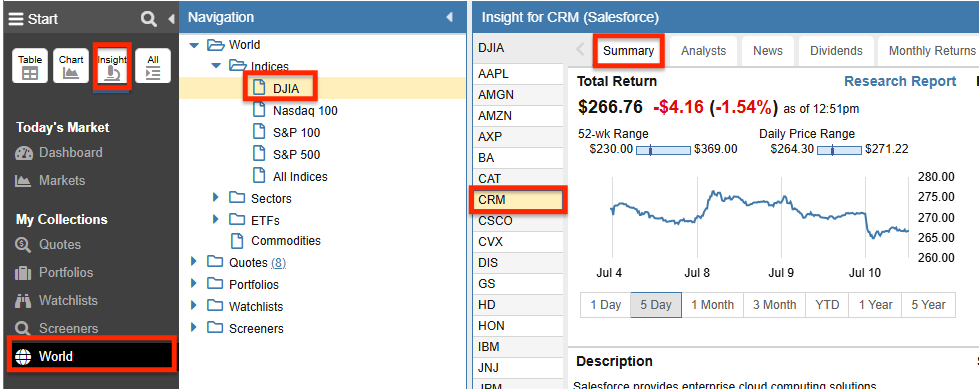Open the News tab
This screenshot has width=979, height=389.
(767, 51)
